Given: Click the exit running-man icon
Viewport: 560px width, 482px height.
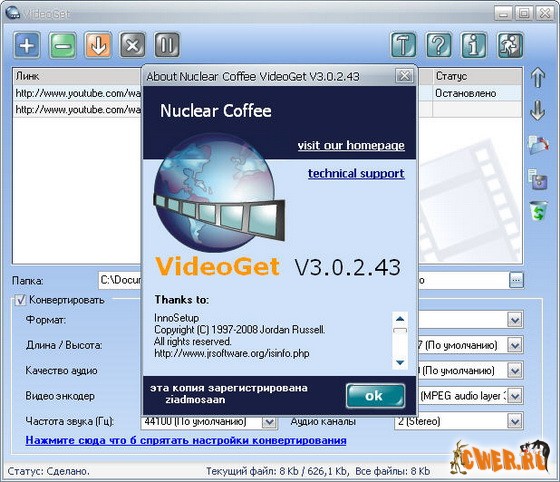Looking at the screenshot, I should 510,45.
